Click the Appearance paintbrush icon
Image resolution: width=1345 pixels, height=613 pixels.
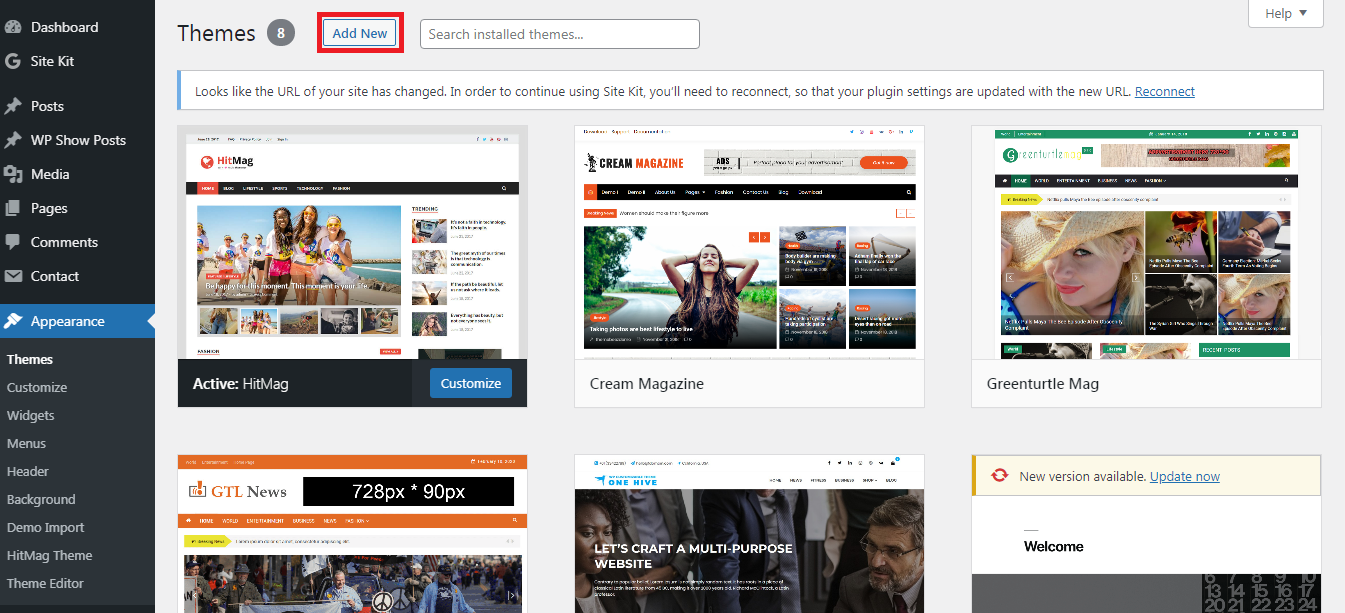click(x=13, y=321)
